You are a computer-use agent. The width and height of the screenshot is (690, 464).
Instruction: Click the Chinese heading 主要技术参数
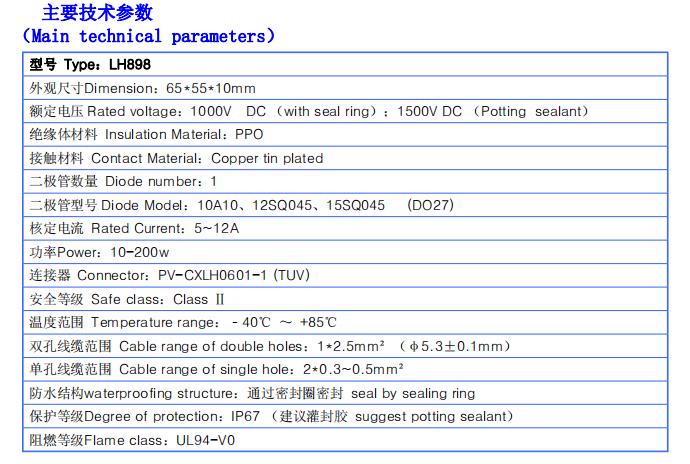coord(98,13)
